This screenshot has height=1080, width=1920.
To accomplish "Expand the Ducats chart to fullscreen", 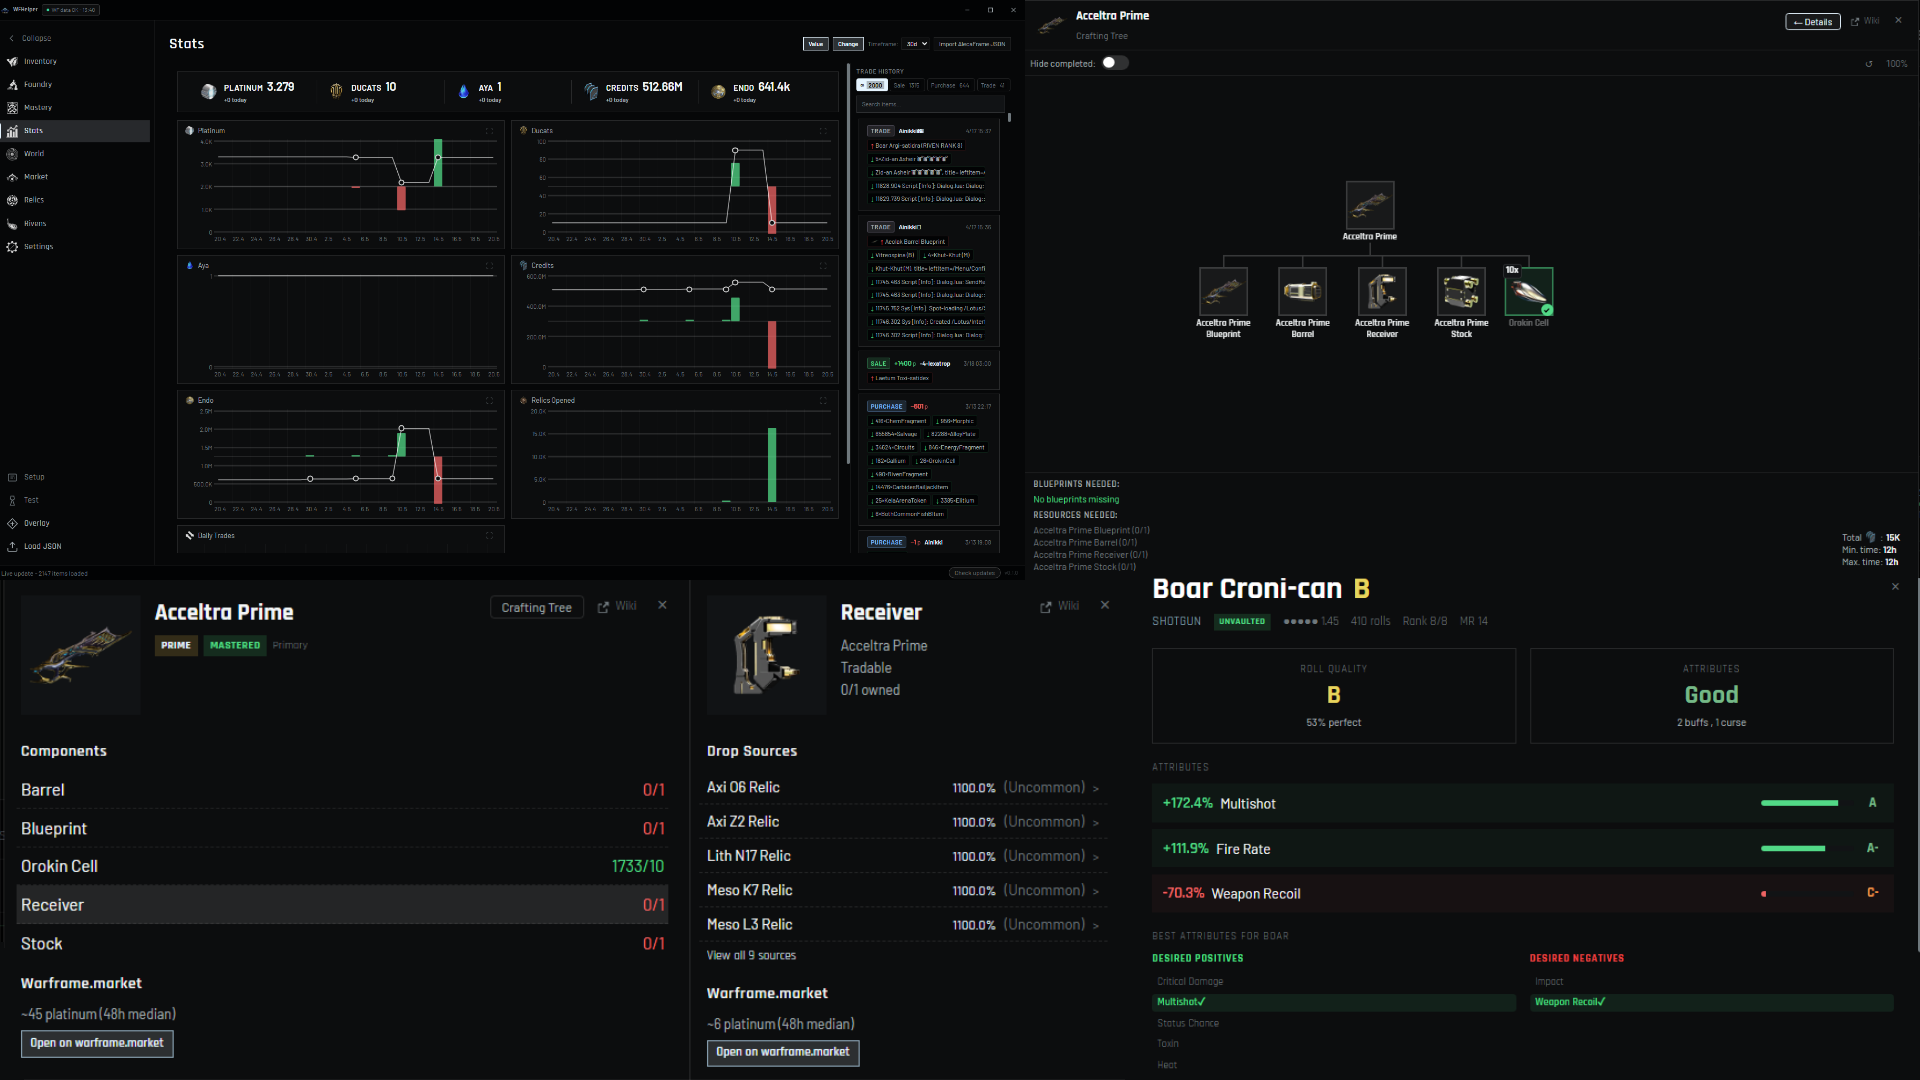I will tap(823, 131).
